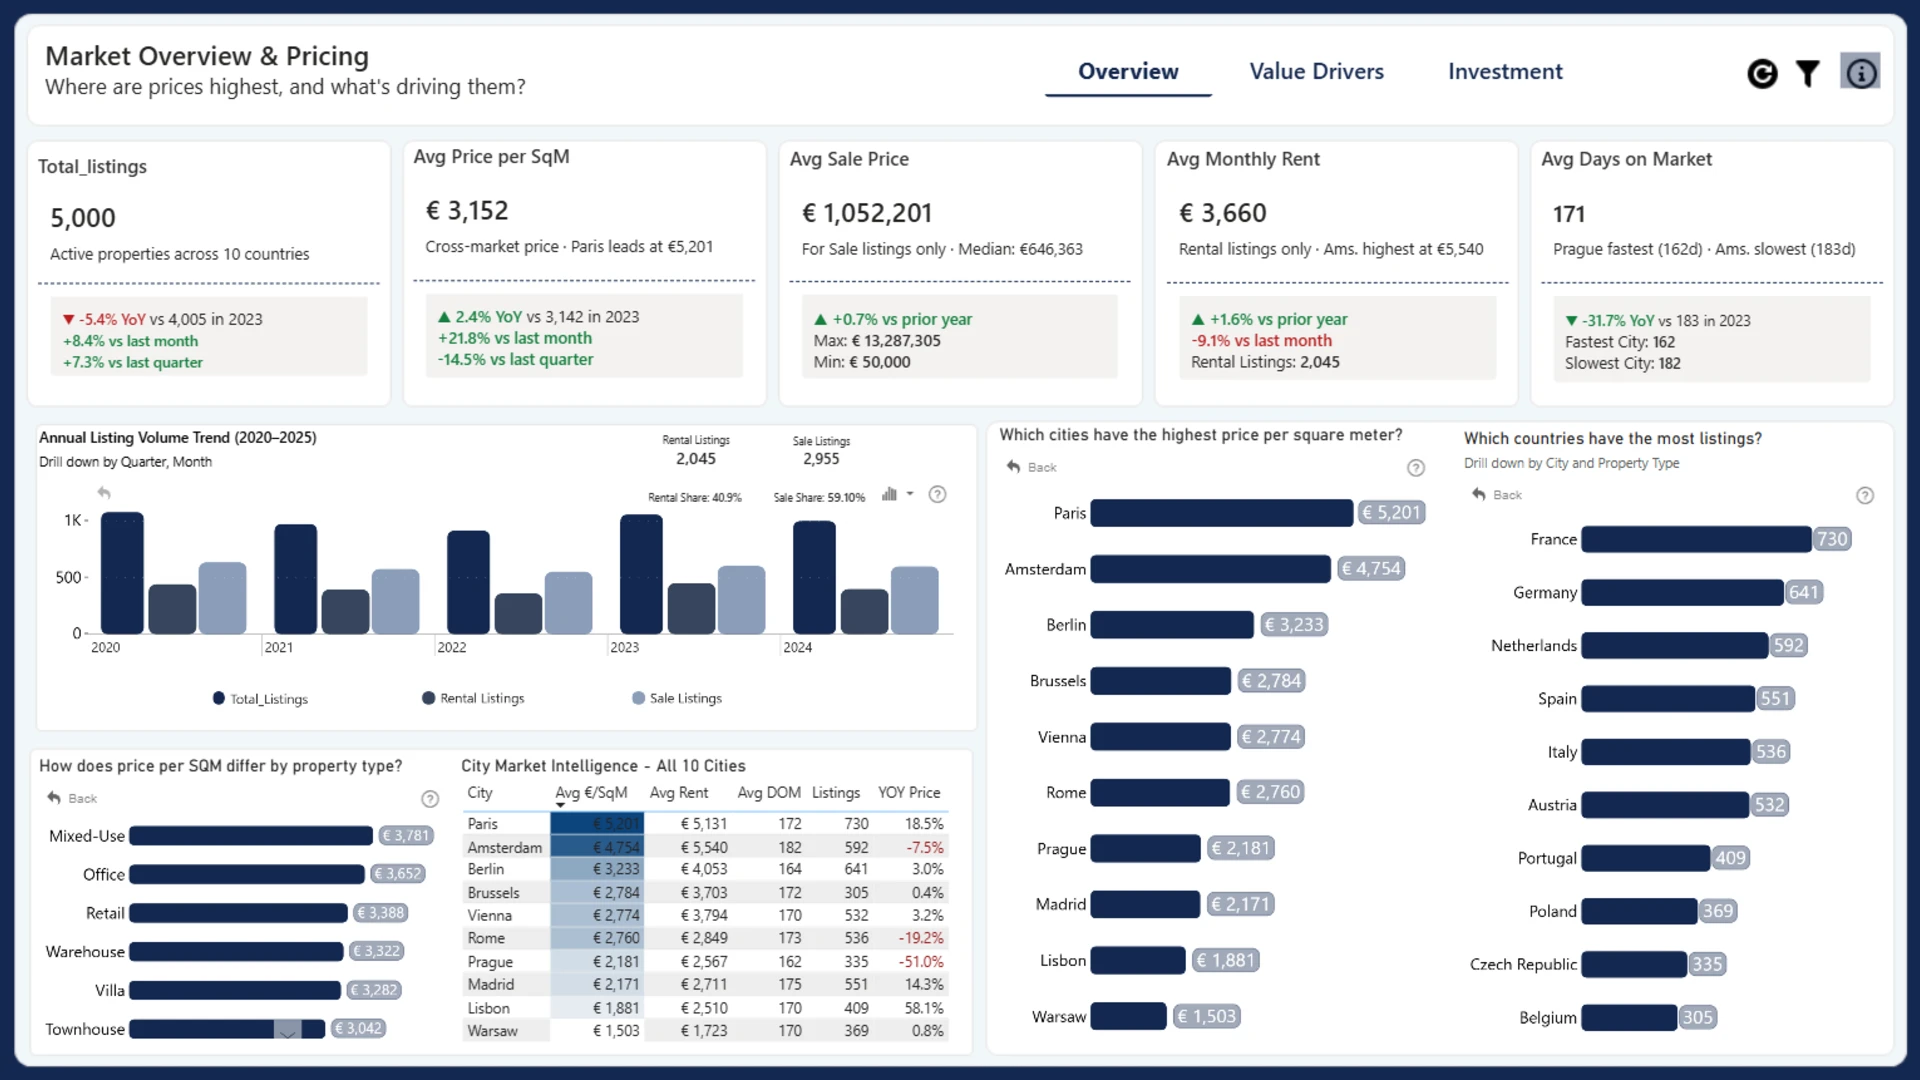Switch to Value Drivers tab
The image size is (1920, 1080).
point(1316,72)
